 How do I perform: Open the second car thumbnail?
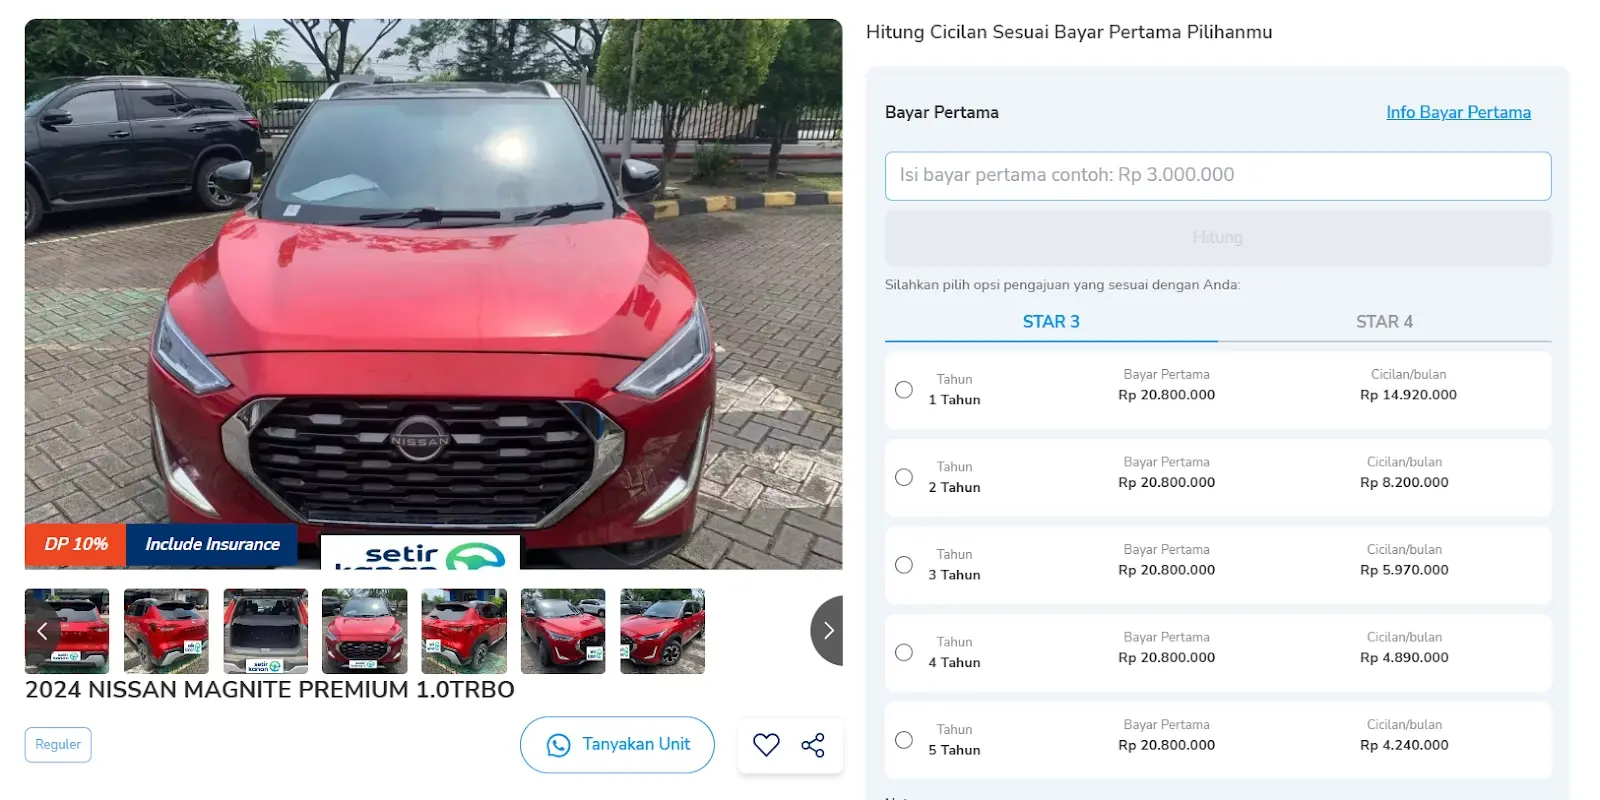(166, 631)
